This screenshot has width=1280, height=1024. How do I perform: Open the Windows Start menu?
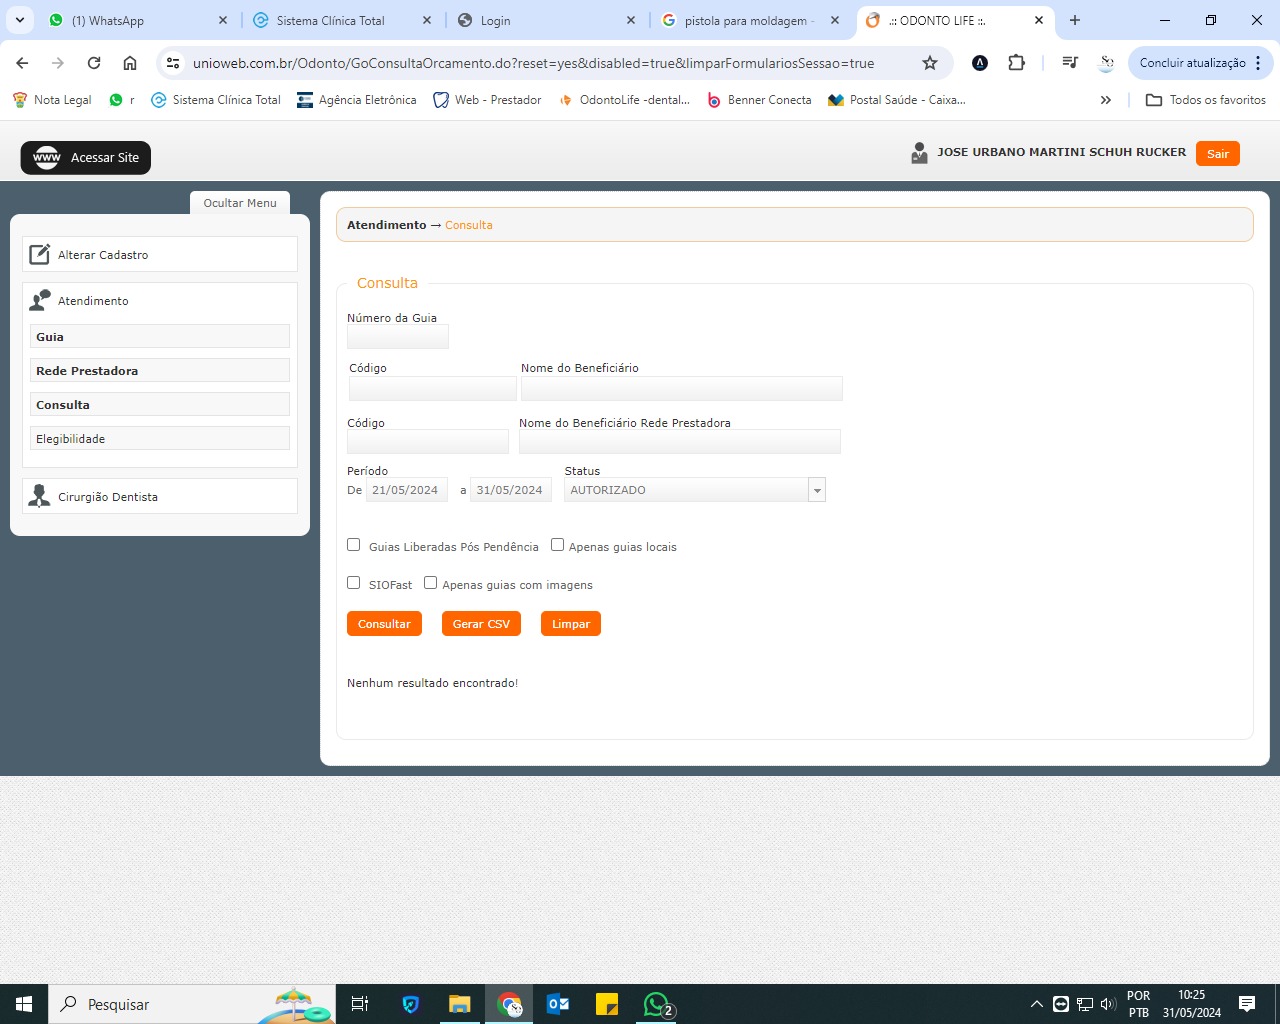(x=24, y=1004)
